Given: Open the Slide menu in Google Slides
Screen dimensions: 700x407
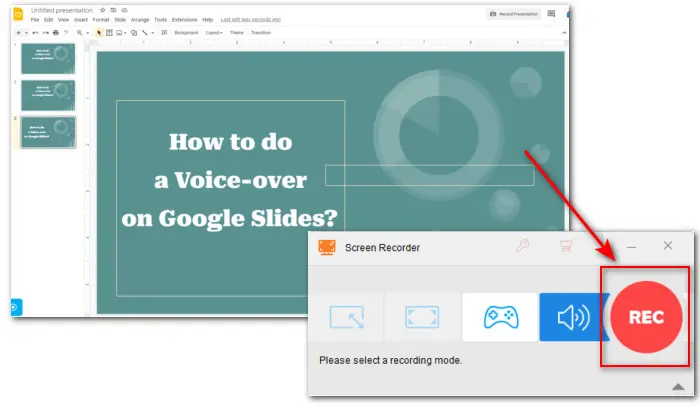Looking at the screenshot, I should click(120, 20).
